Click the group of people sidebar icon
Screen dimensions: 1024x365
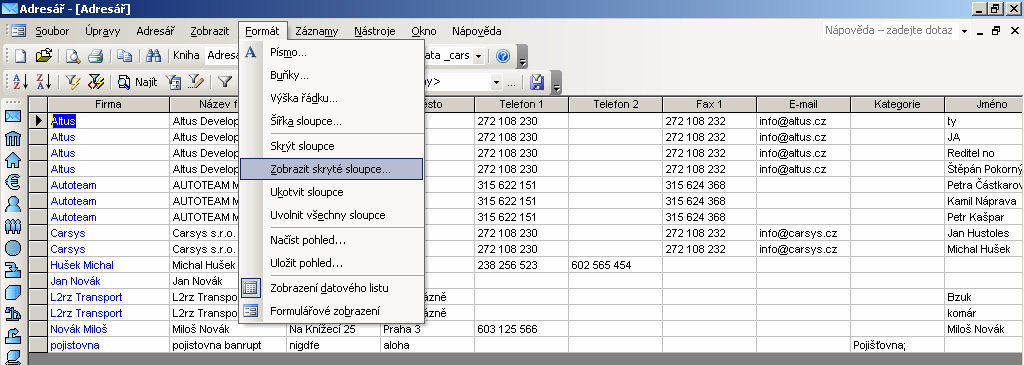(x=13, y=227)
